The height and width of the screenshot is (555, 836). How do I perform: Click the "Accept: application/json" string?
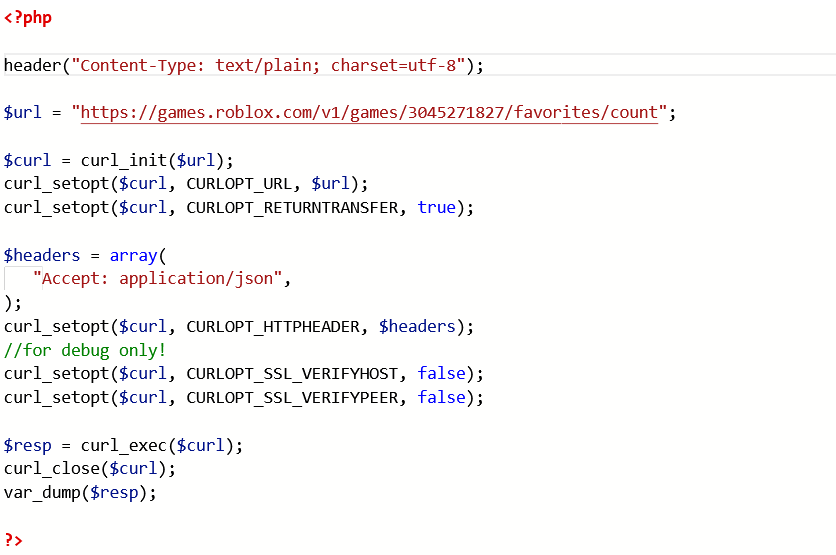158,279
